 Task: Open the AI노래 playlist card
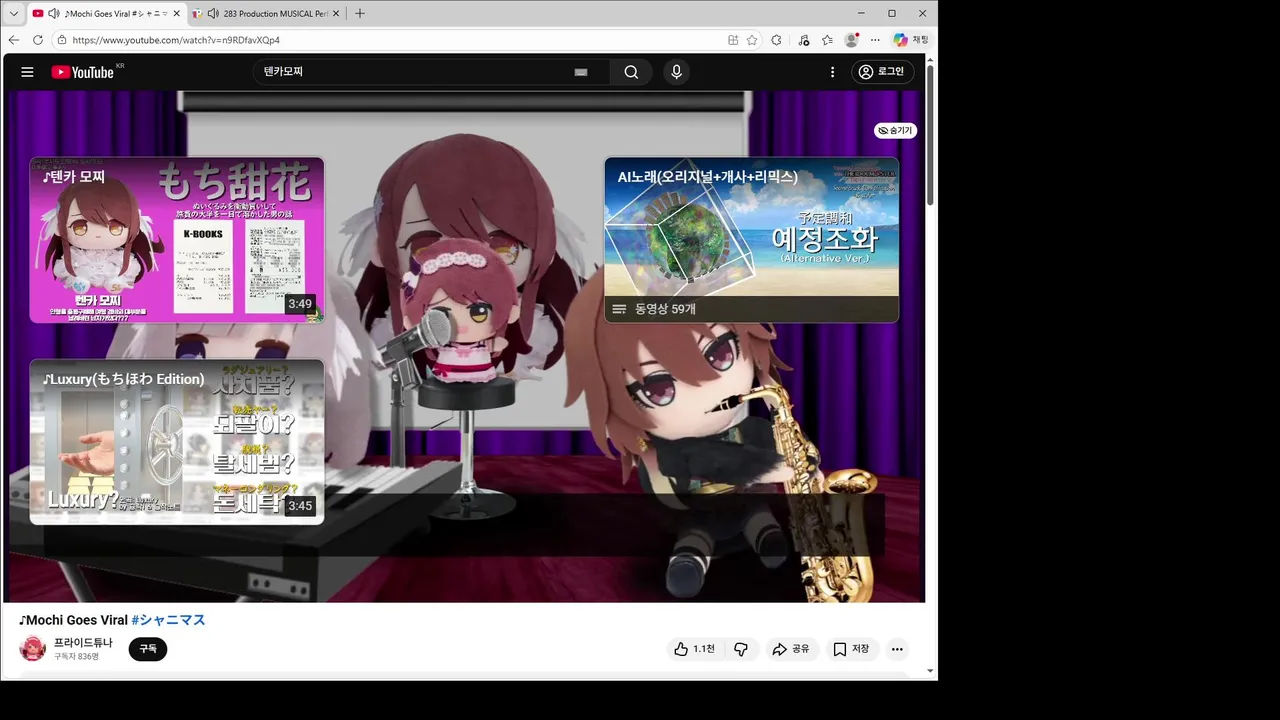[751, 240]
